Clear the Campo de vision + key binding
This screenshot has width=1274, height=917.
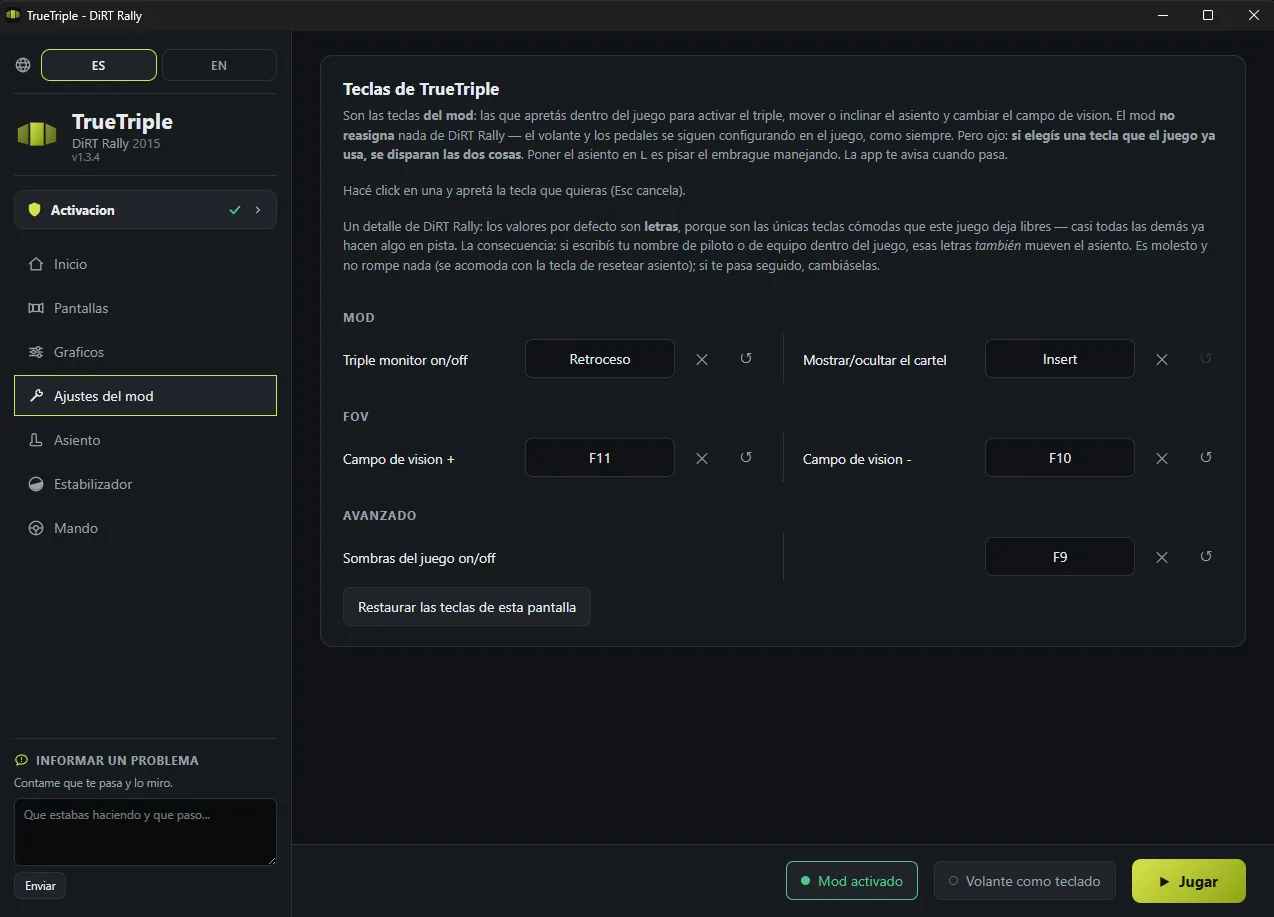[x=702, y=458]
